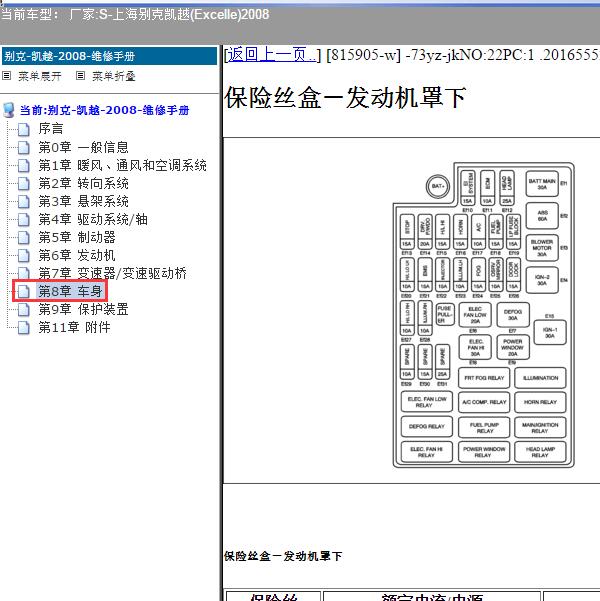This screenshot has width=600, height=601.
Task: Click the page icon next to 第7章
Action: [x=24, y=273]
